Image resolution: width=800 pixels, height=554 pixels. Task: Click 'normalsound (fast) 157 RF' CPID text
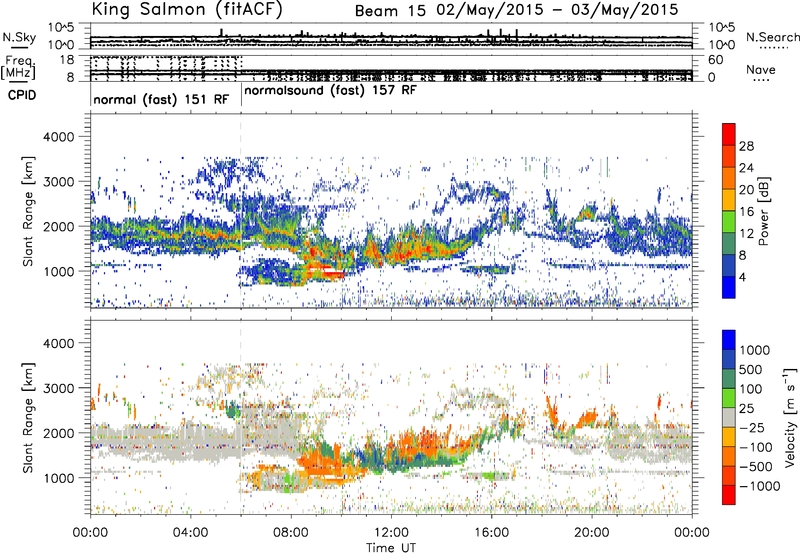[331, 91]
